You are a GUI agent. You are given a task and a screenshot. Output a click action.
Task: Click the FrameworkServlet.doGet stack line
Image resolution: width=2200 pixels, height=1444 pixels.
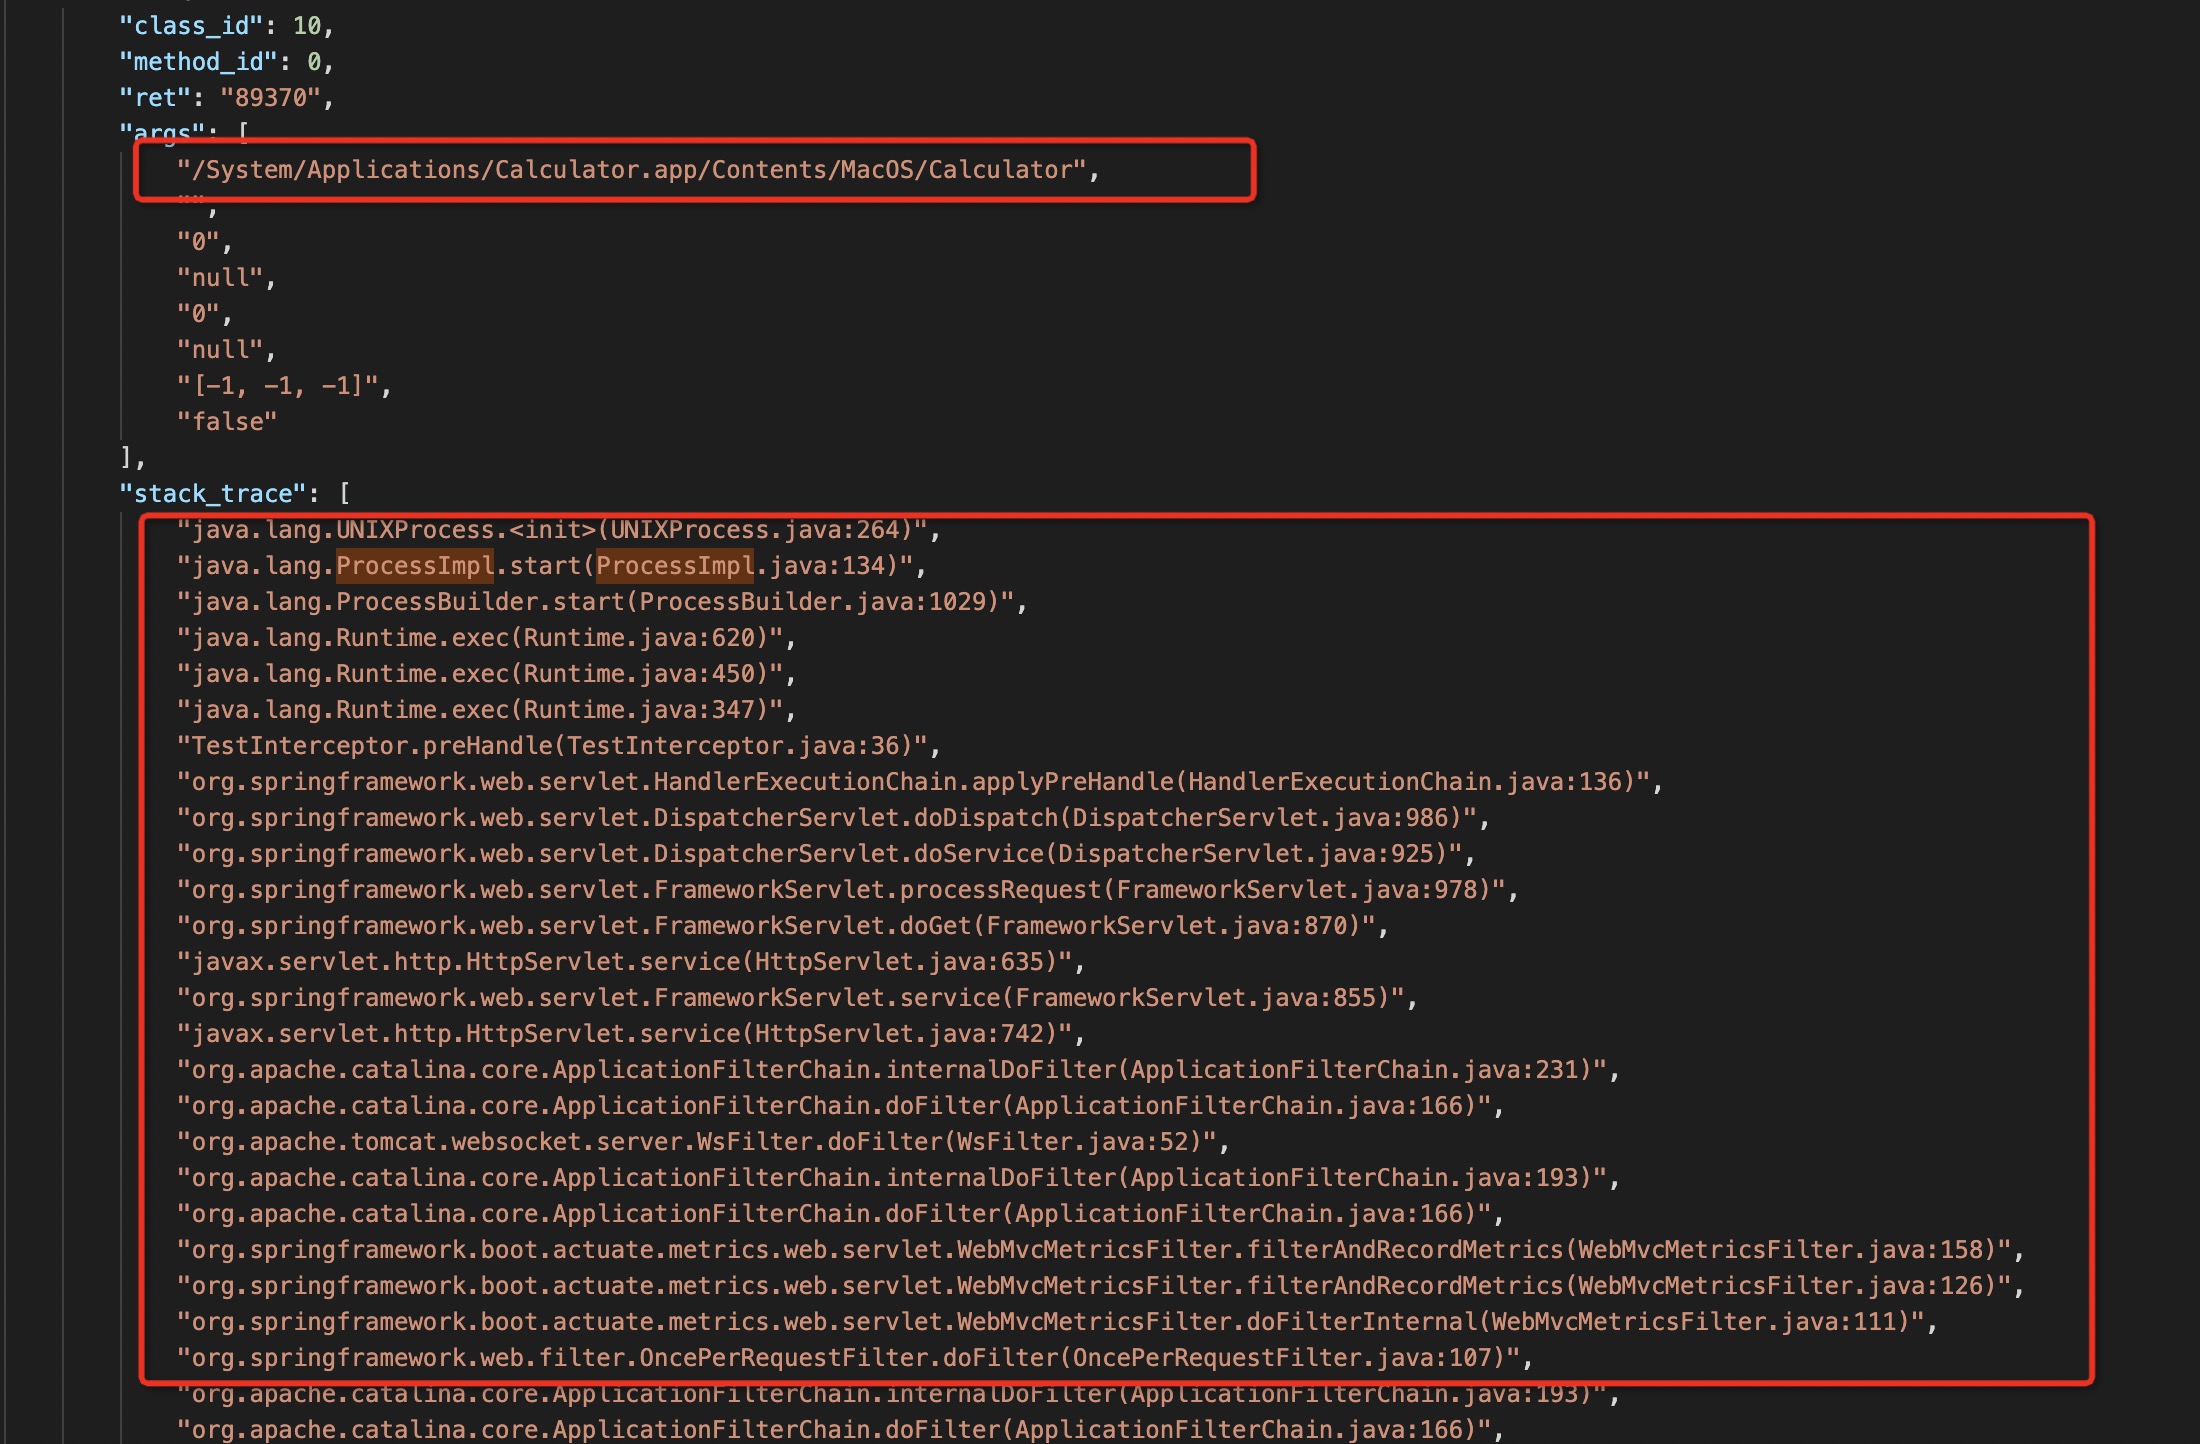pyautogui.click(x=776, y=926)
